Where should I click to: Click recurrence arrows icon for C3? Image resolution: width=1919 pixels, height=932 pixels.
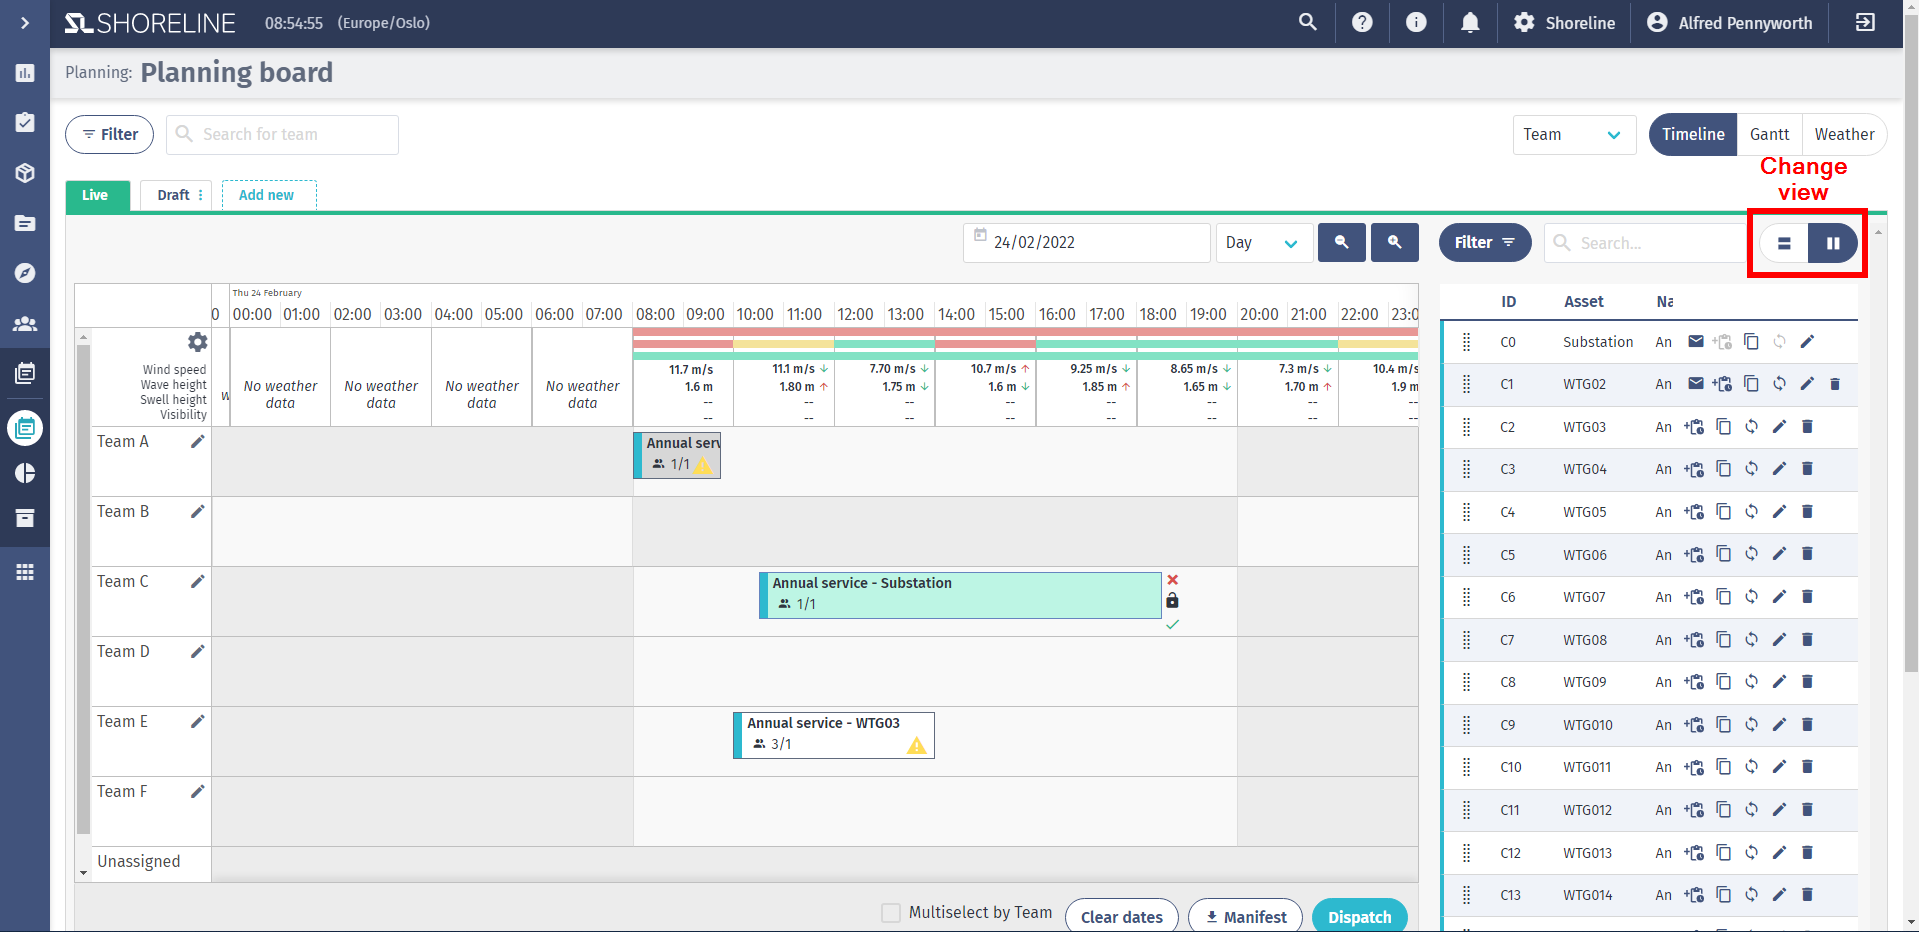(x=1751, y=469)
